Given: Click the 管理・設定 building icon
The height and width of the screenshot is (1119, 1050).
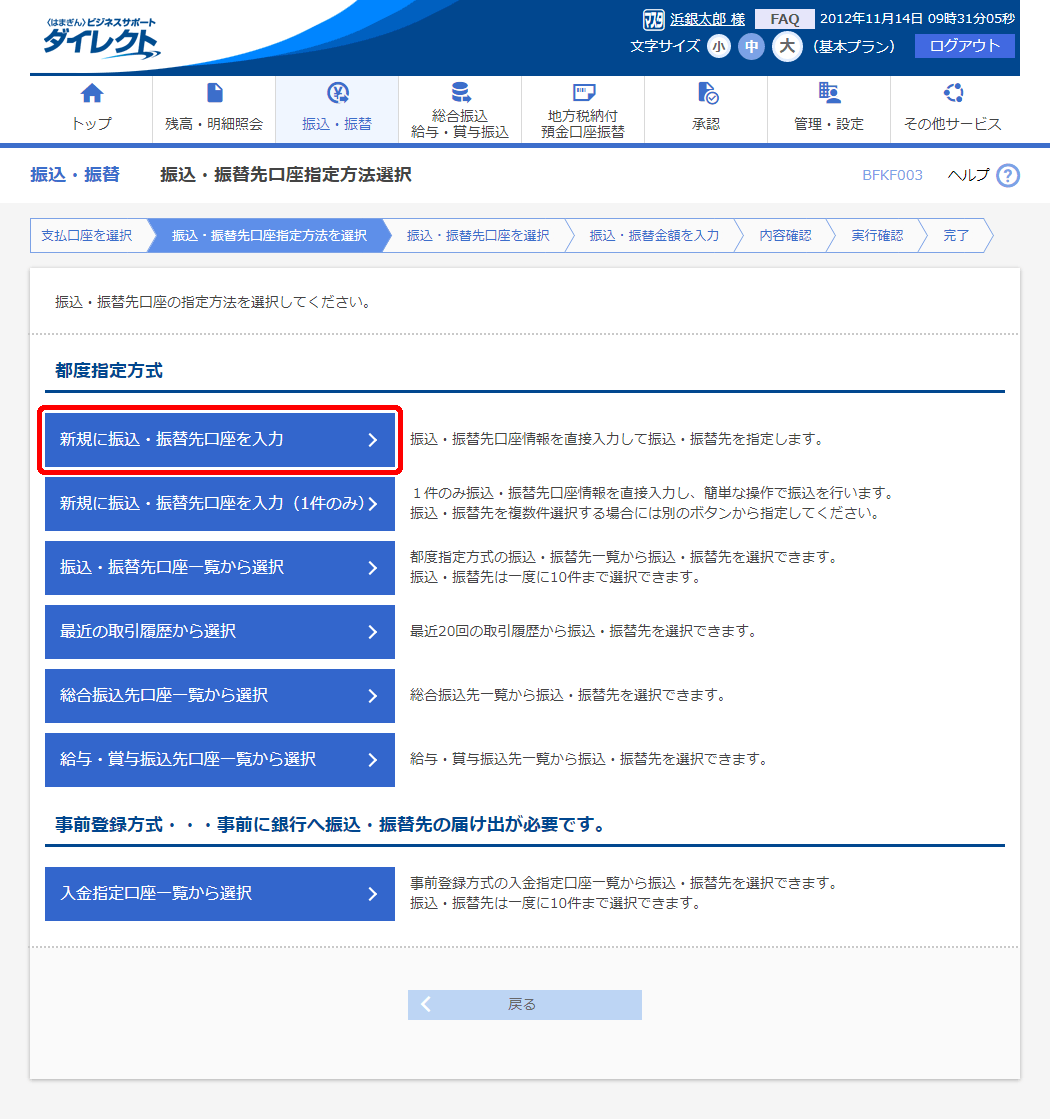Looking at the screenshot, I should [x=829, y=94].
